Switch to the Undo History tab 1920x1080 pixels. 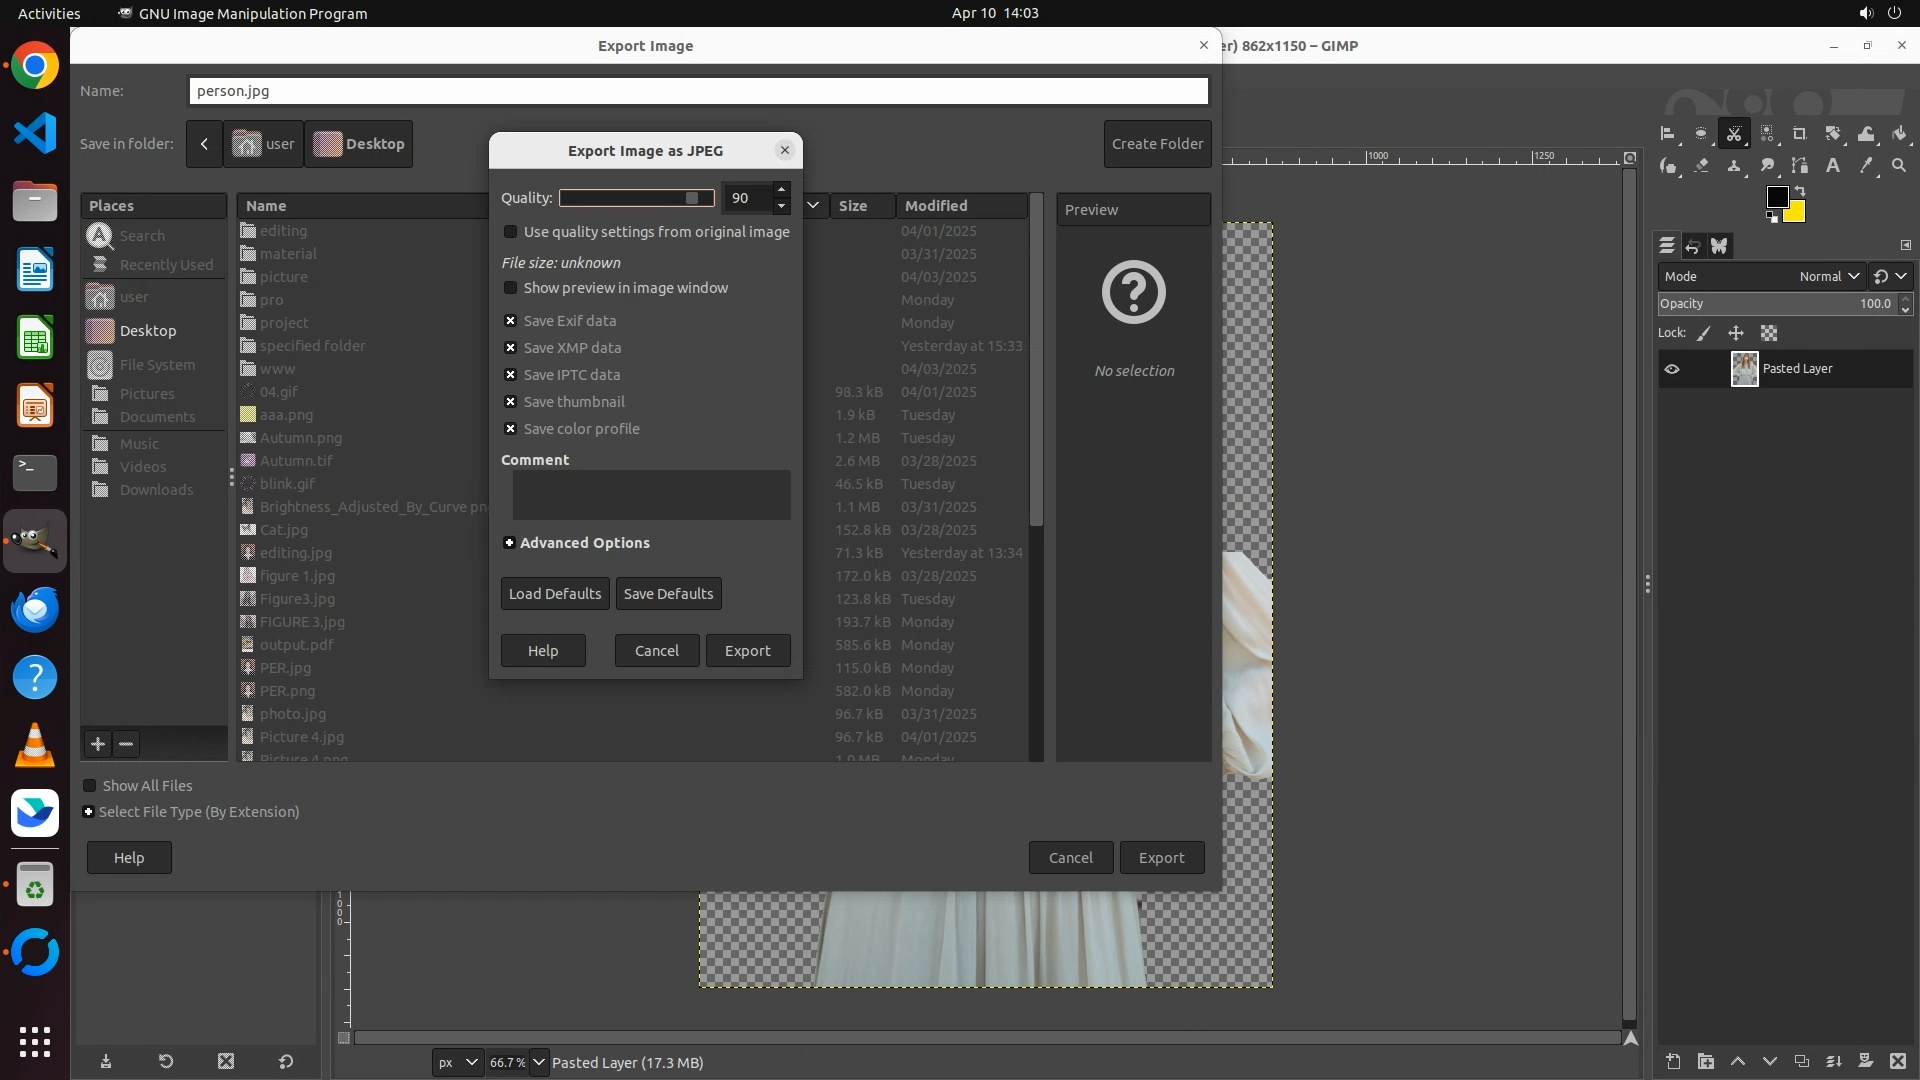pos(1693,246)
